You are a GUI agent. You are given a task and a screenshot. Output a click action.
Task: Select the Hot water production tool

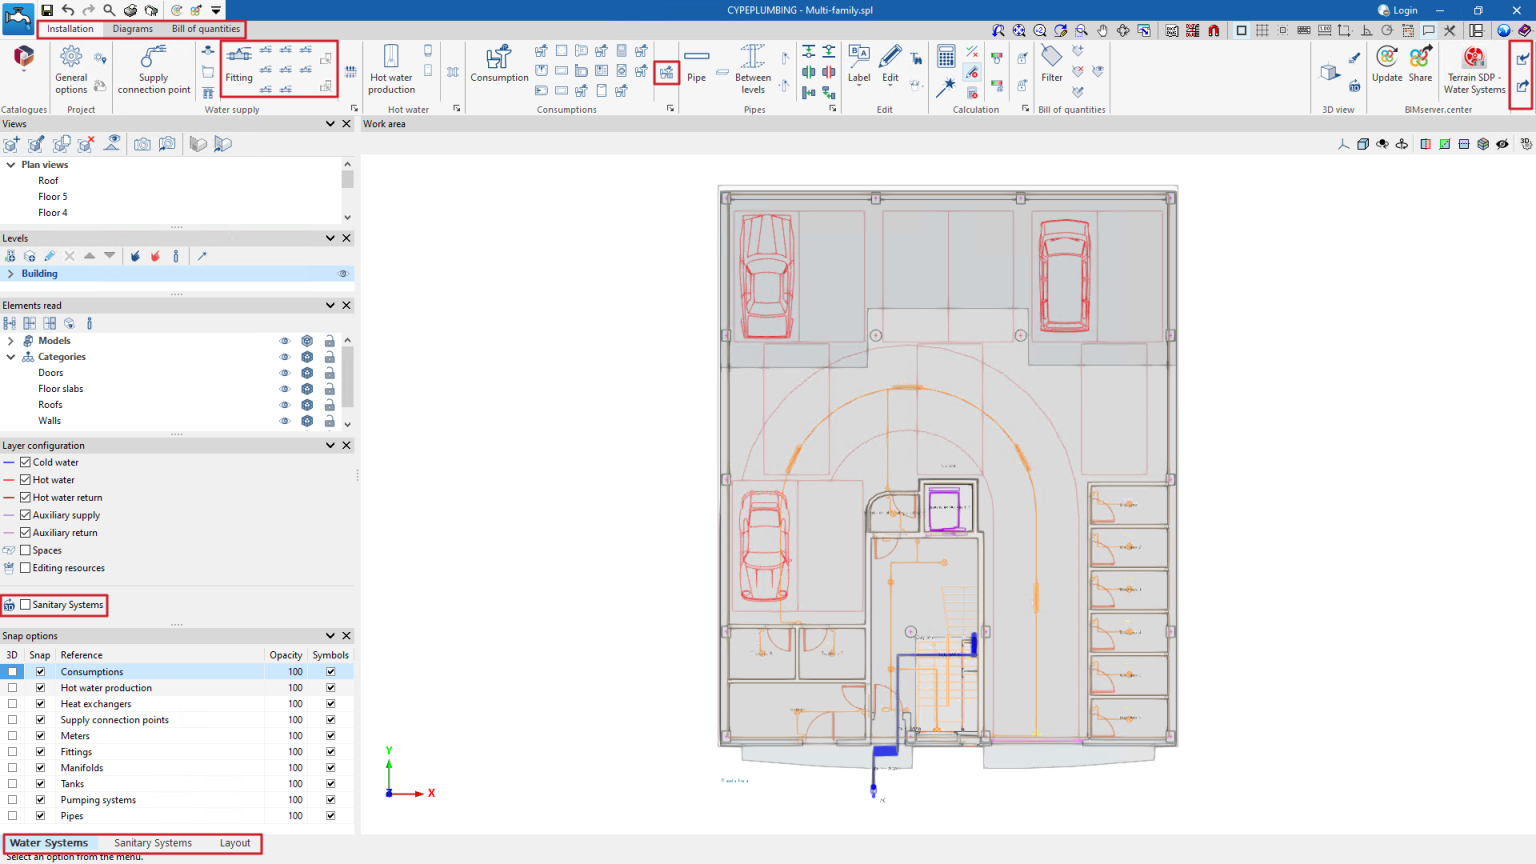pos(391,69)
